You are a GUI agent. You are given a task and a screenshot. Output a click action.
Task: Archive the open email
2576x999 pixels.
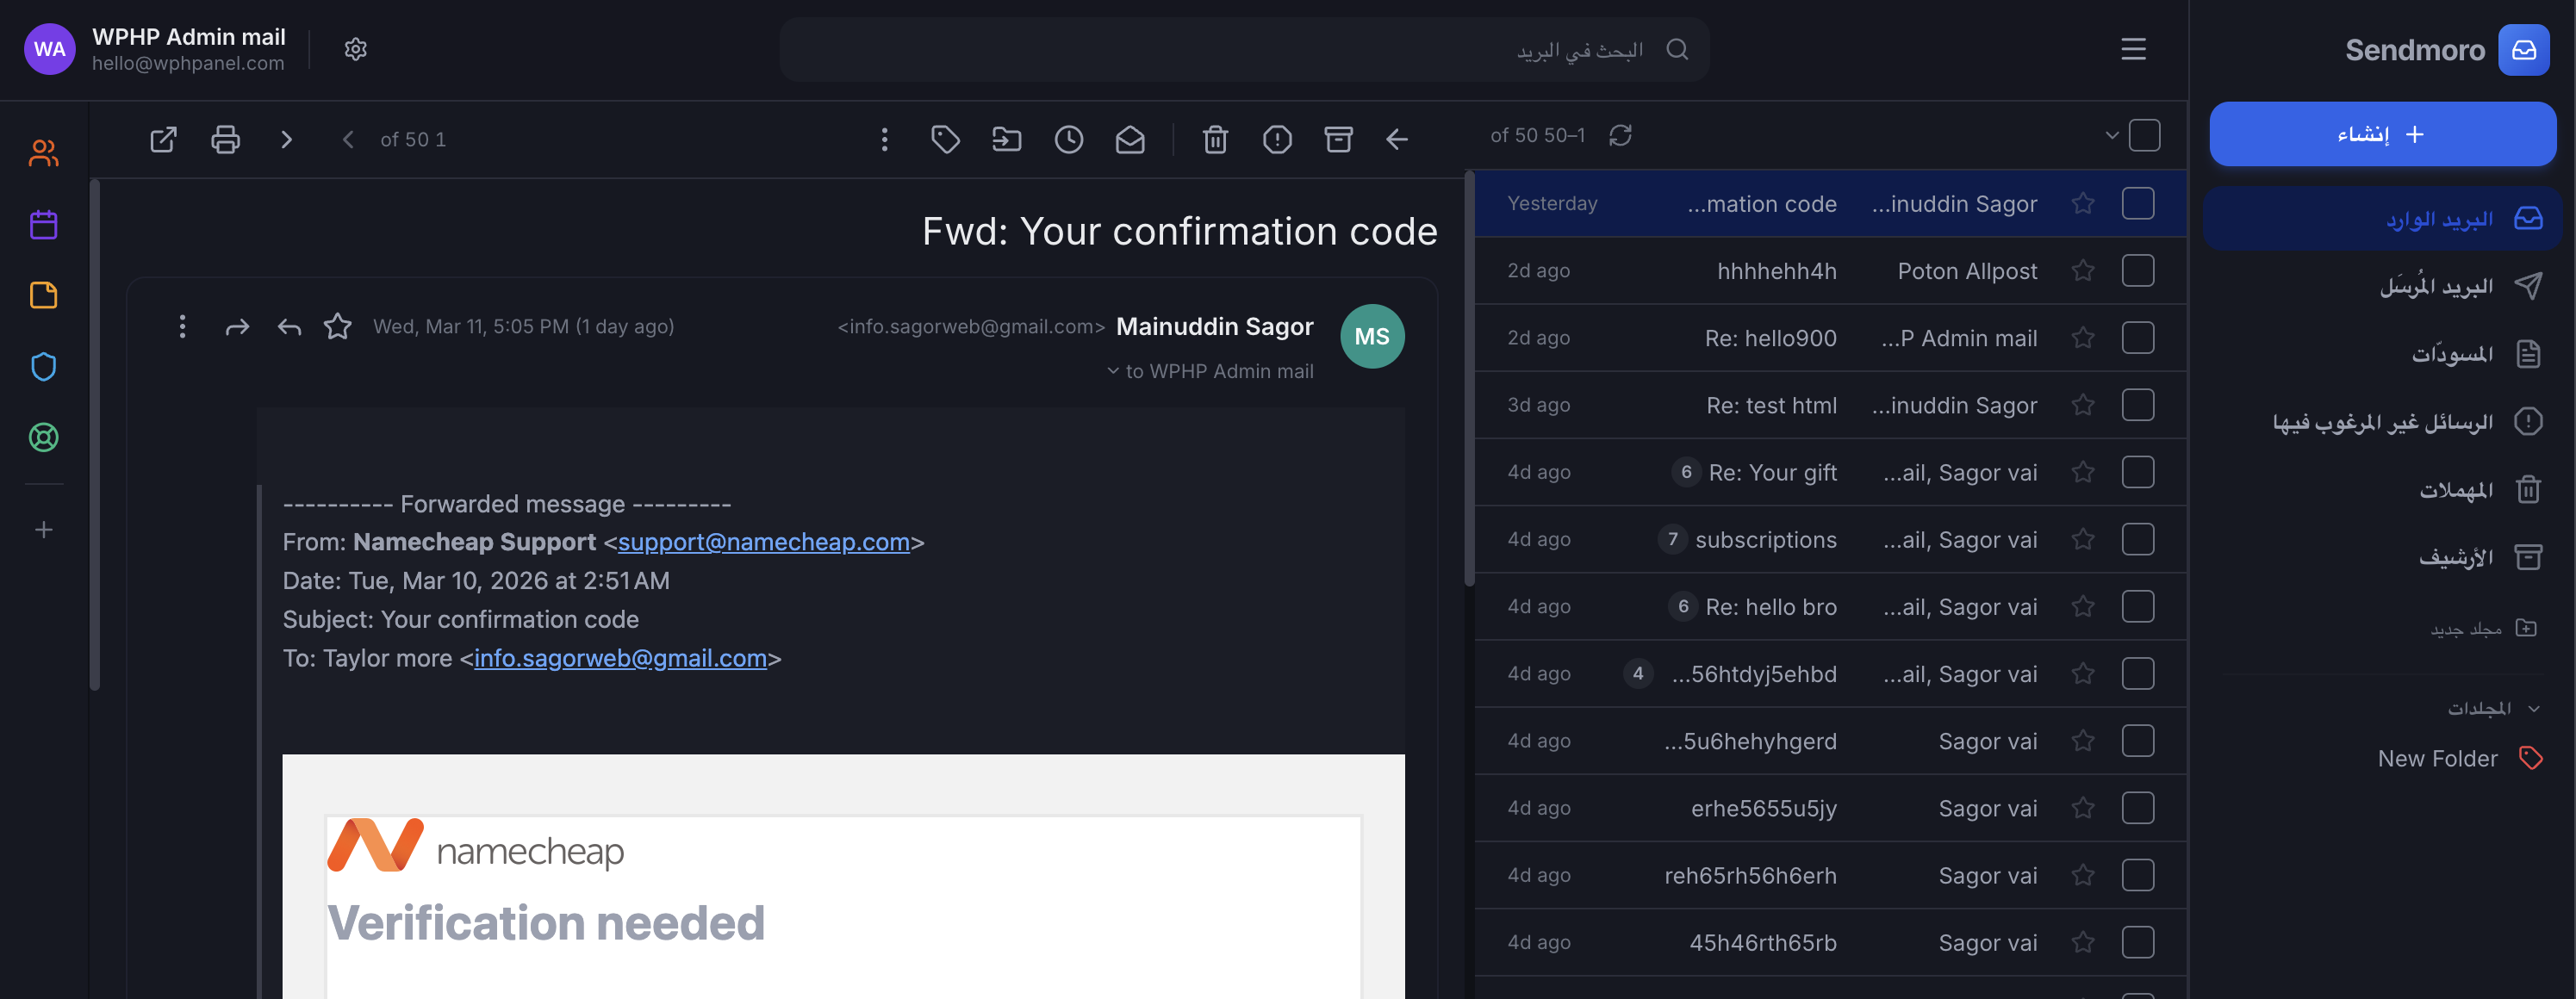point(1340,139)
